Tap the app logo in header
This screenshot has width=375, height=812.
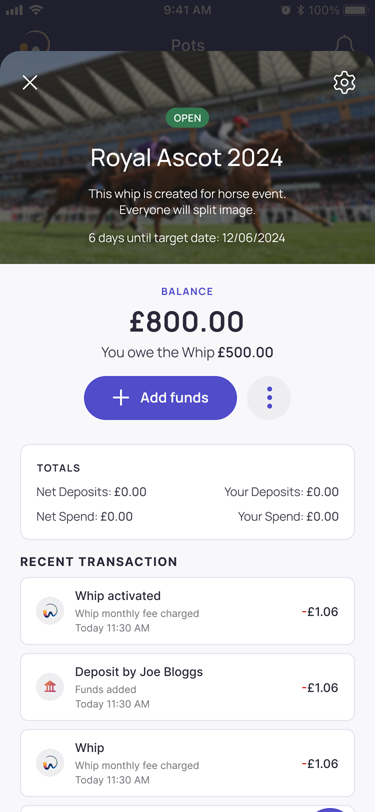tap(36, 44)
